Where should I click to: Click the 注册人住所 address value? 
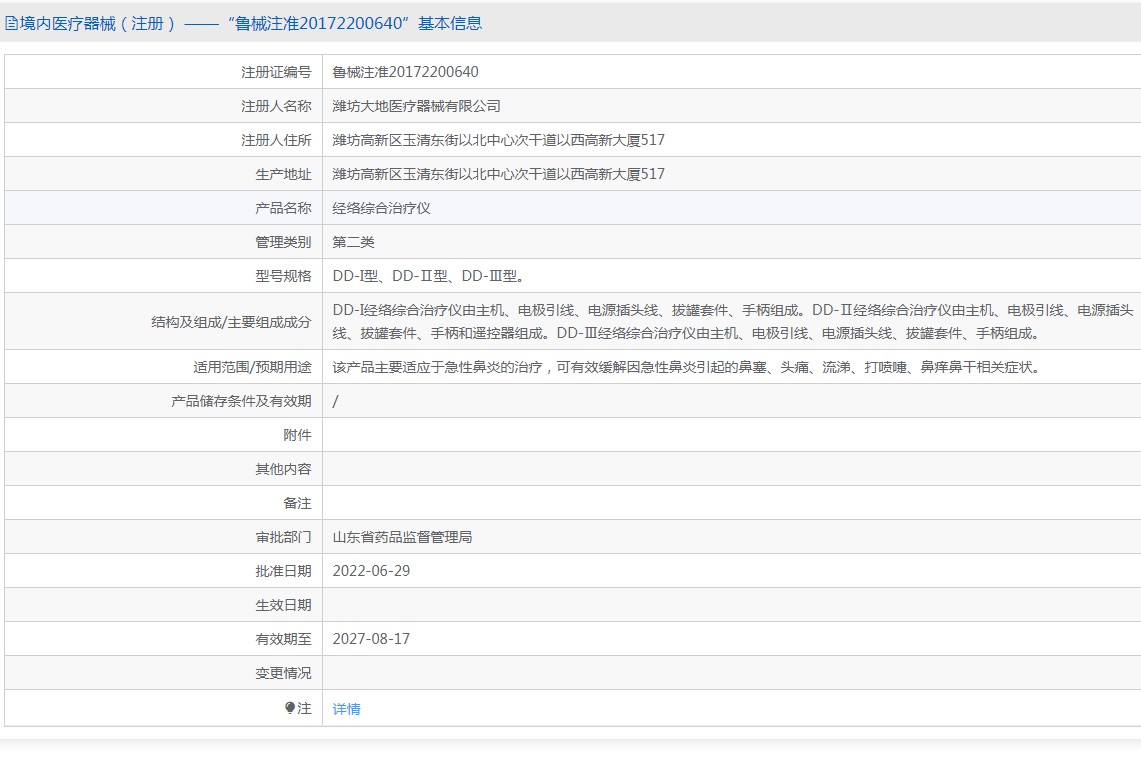tap(498, 140)
